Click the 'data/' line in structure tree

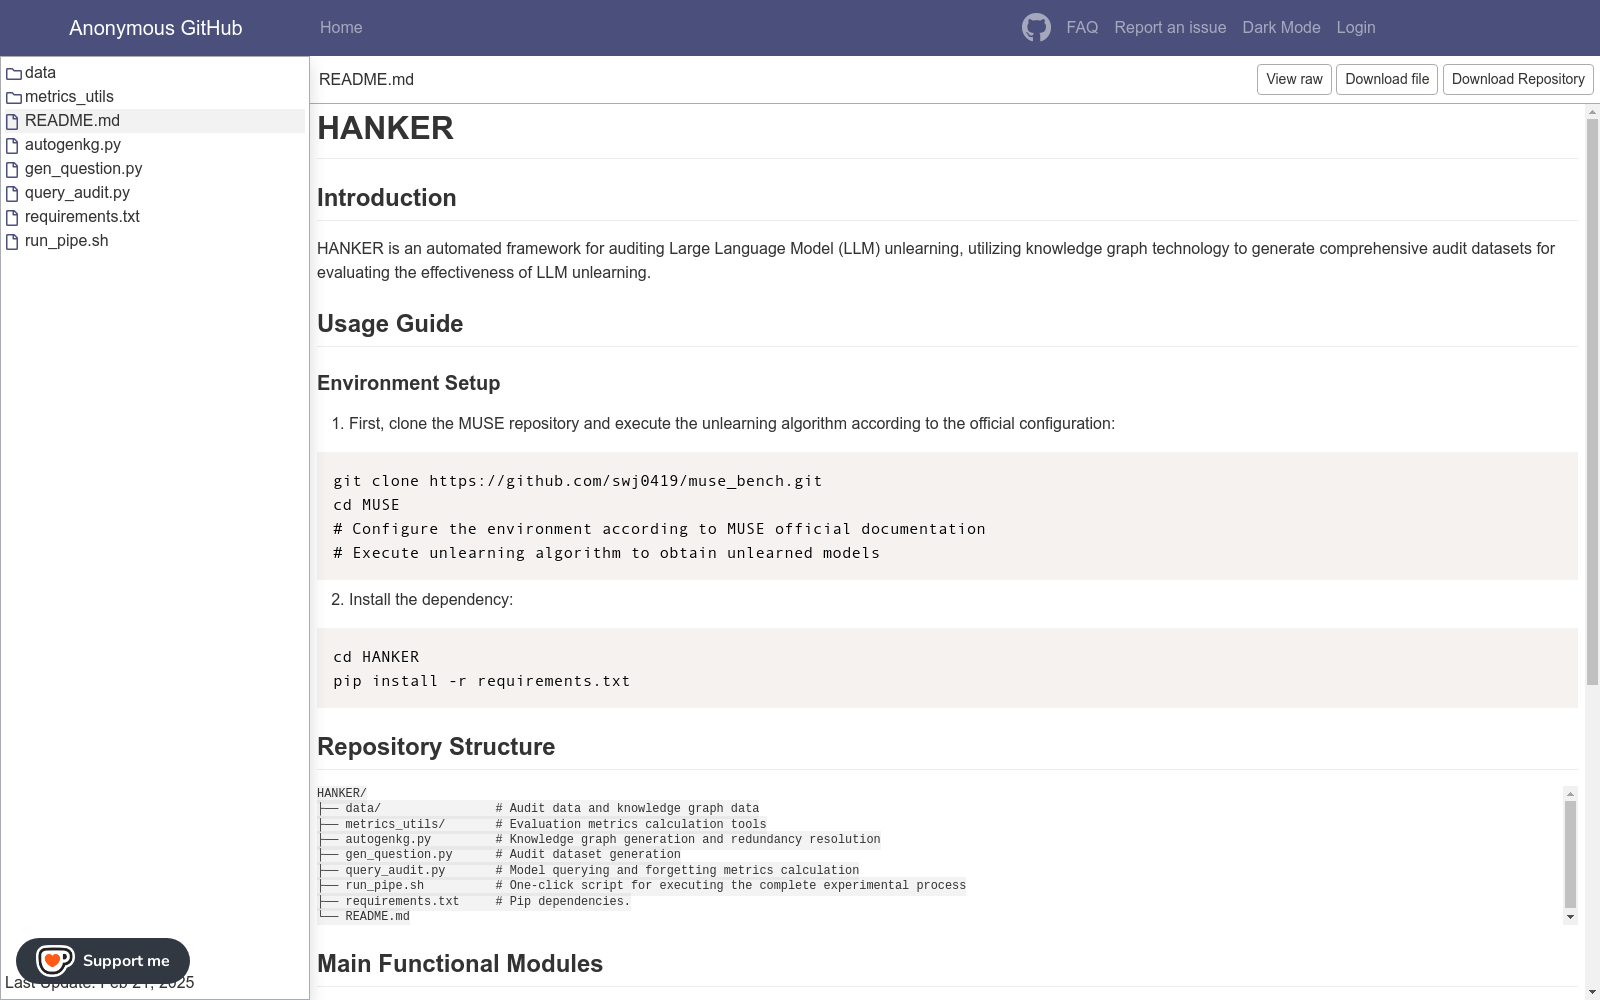(x=538, y=808)
